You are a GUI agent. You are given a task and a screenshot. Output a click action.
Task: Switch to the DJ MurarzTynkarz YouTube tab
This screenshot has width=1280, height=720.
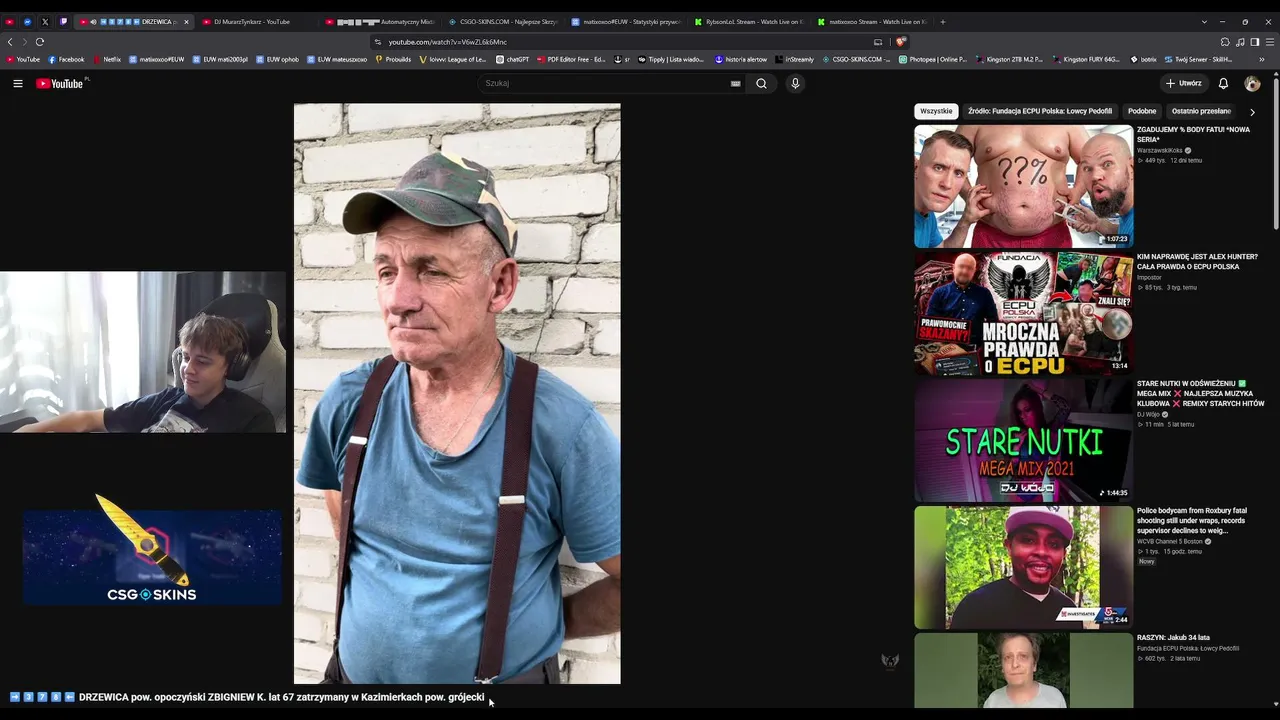253,22
